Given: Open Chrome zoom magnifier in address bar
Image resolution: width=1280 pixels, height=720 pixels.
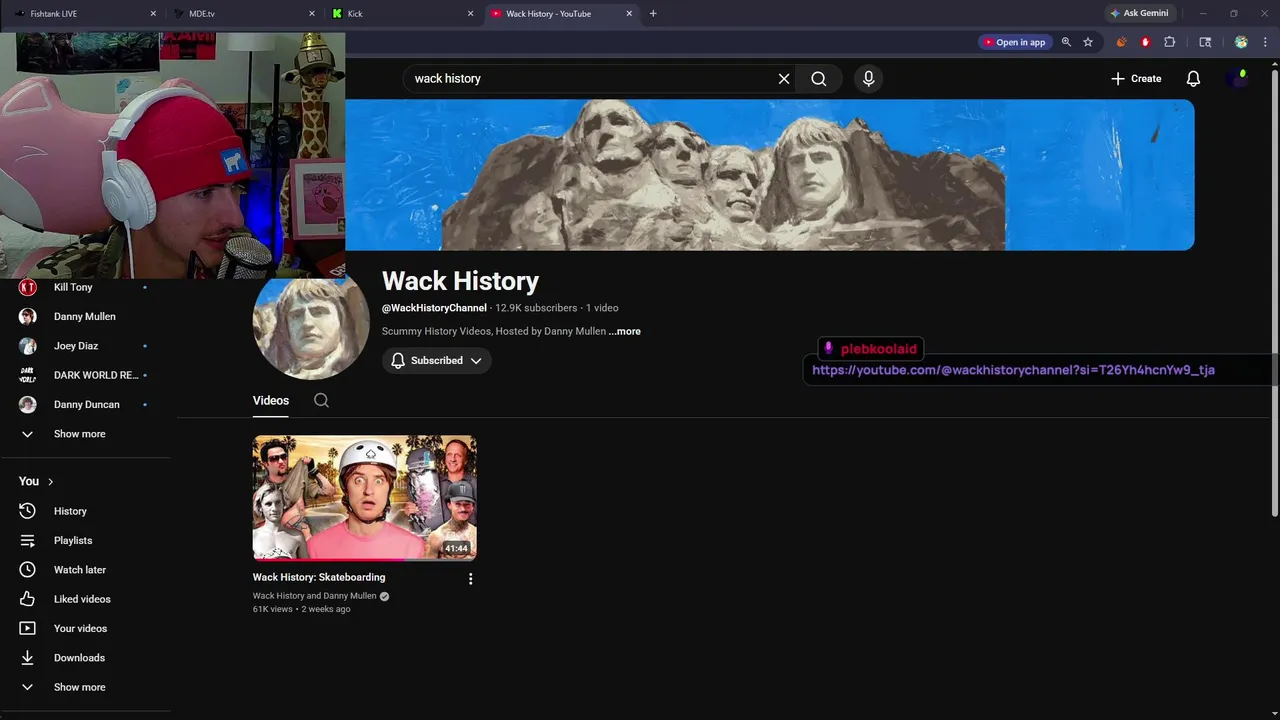Looking at the screenshot, I should pyautogui.click(x=1066, y=42).
